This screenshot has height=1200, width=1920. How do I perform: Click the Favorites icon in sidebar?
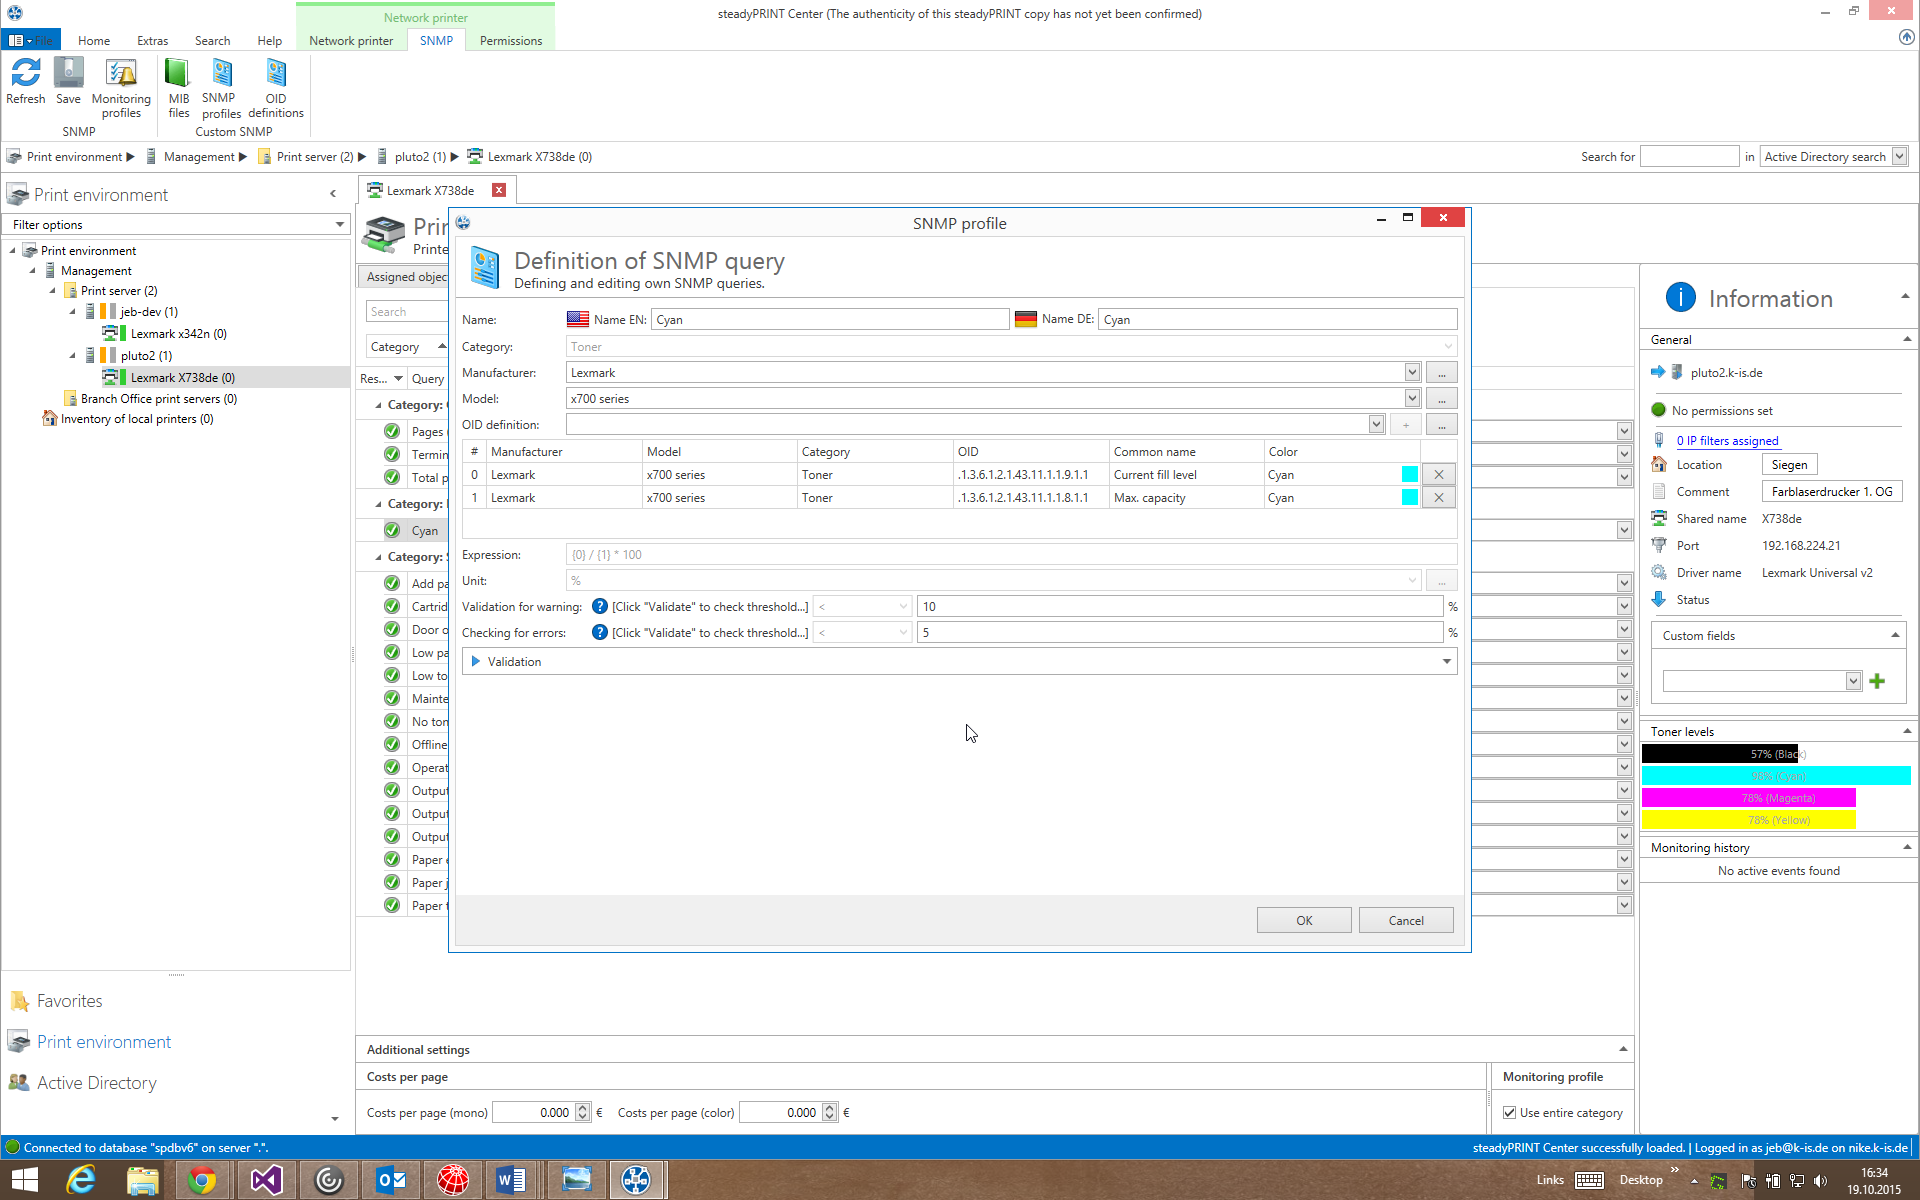coord(19,1001)
